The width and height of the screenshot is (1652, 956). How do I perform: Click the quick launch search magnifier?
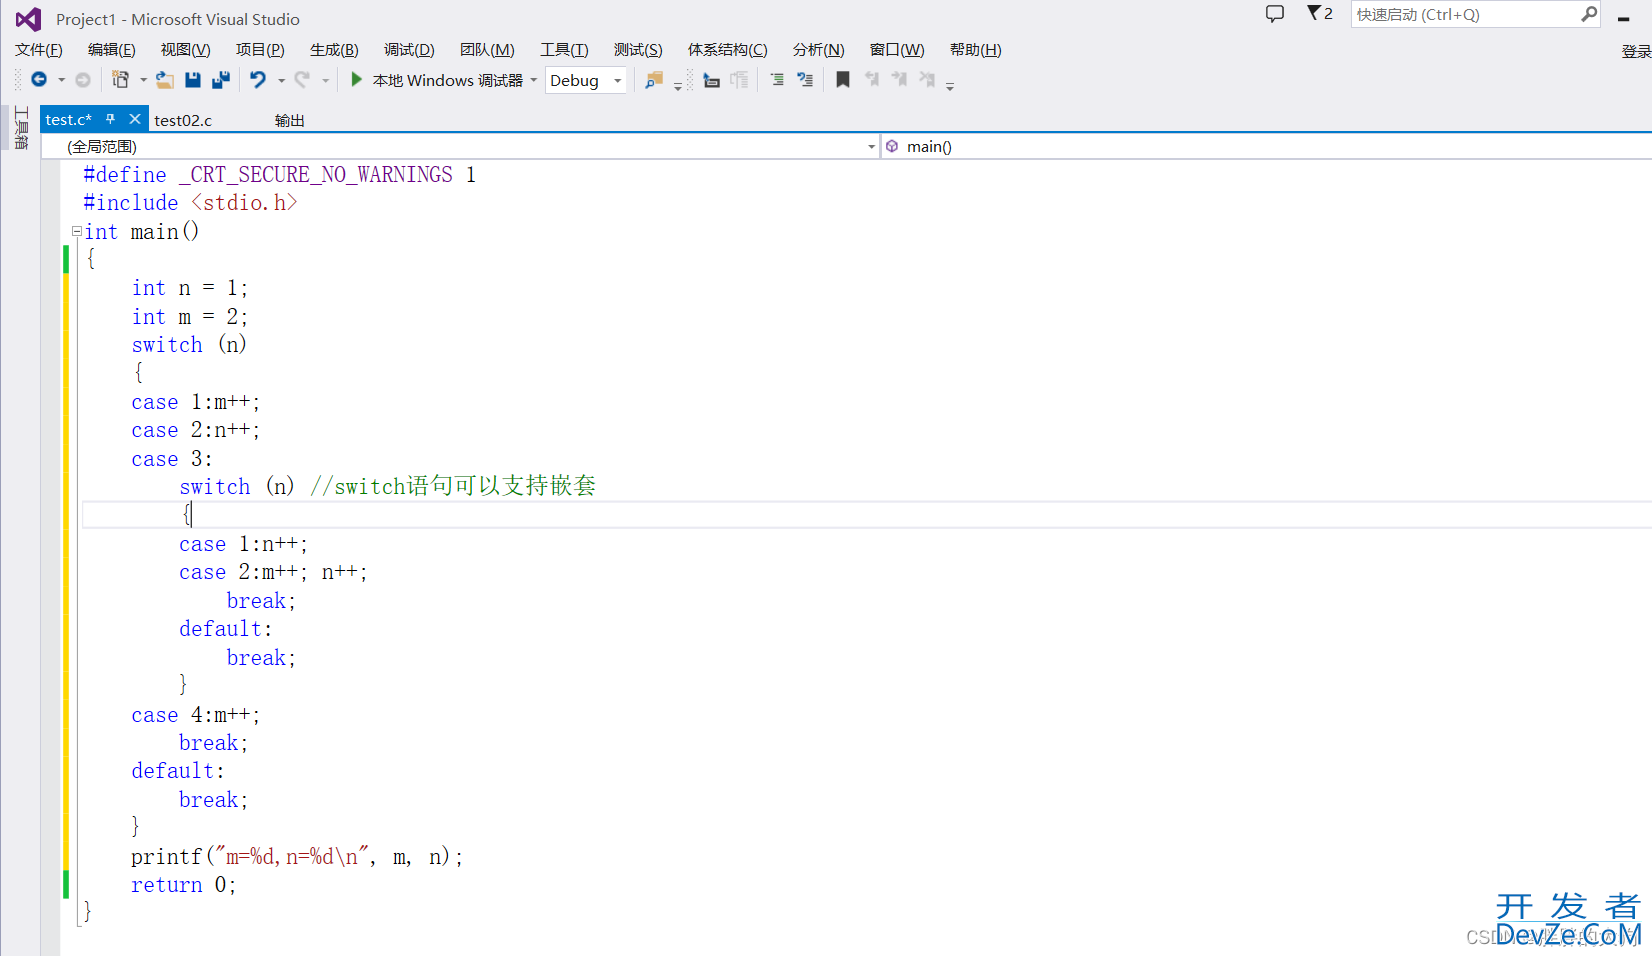[x=1589, y=14]
